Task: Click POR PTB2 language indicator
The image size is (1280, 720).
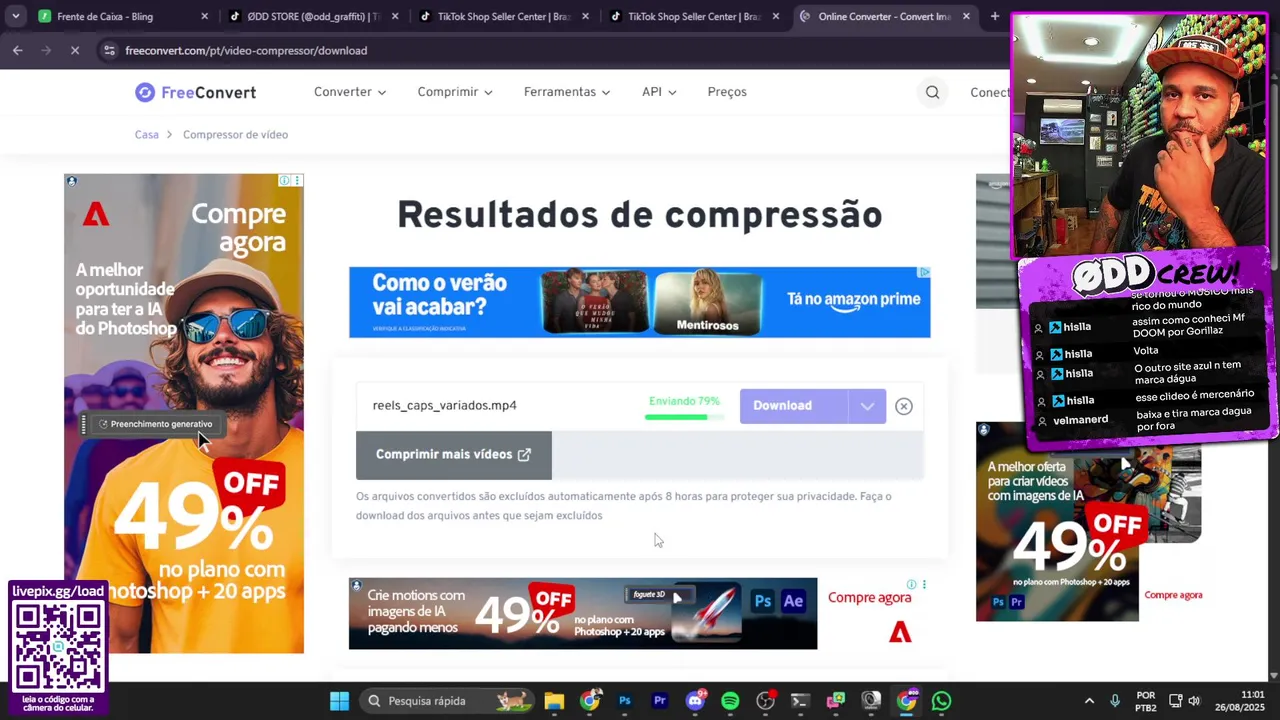Action: coord(1146,701)
